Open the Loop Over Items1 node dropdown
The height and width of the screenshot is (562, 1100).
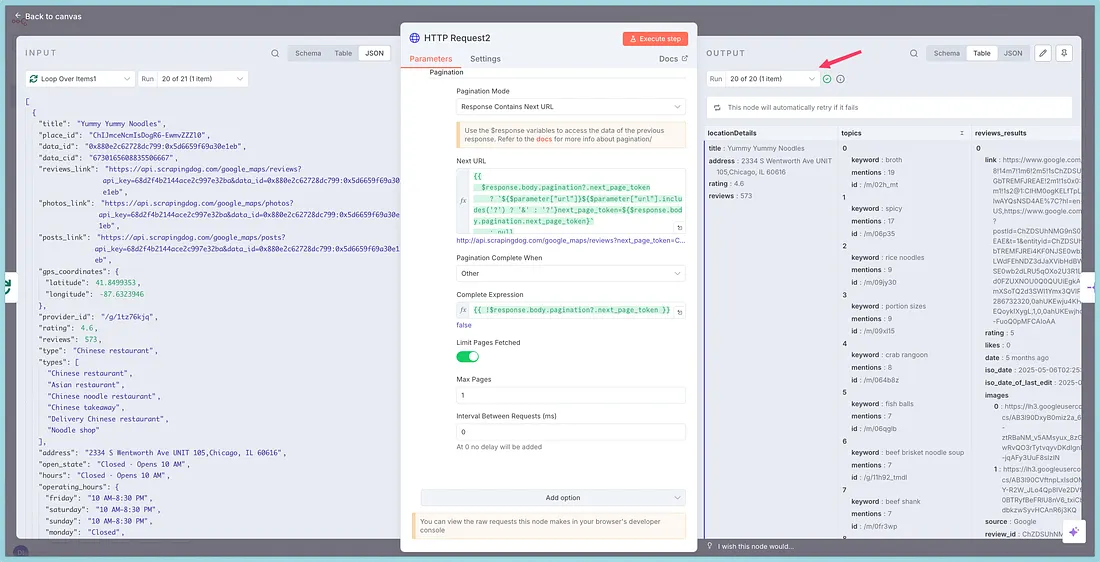(80, 78)
